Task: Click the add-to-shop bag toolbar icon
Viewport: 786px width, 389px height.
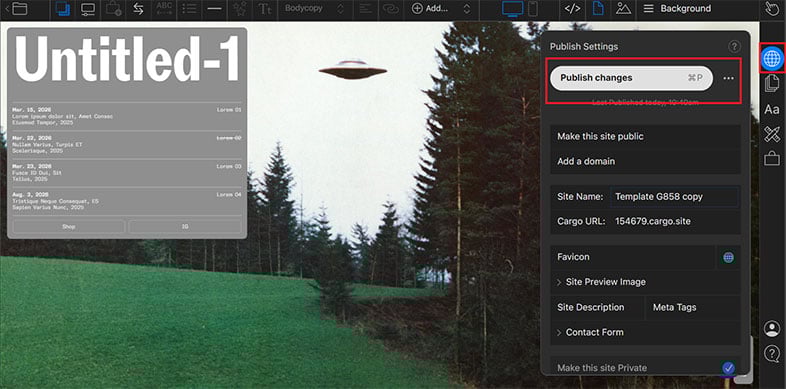Action: [x=113, y=9]
